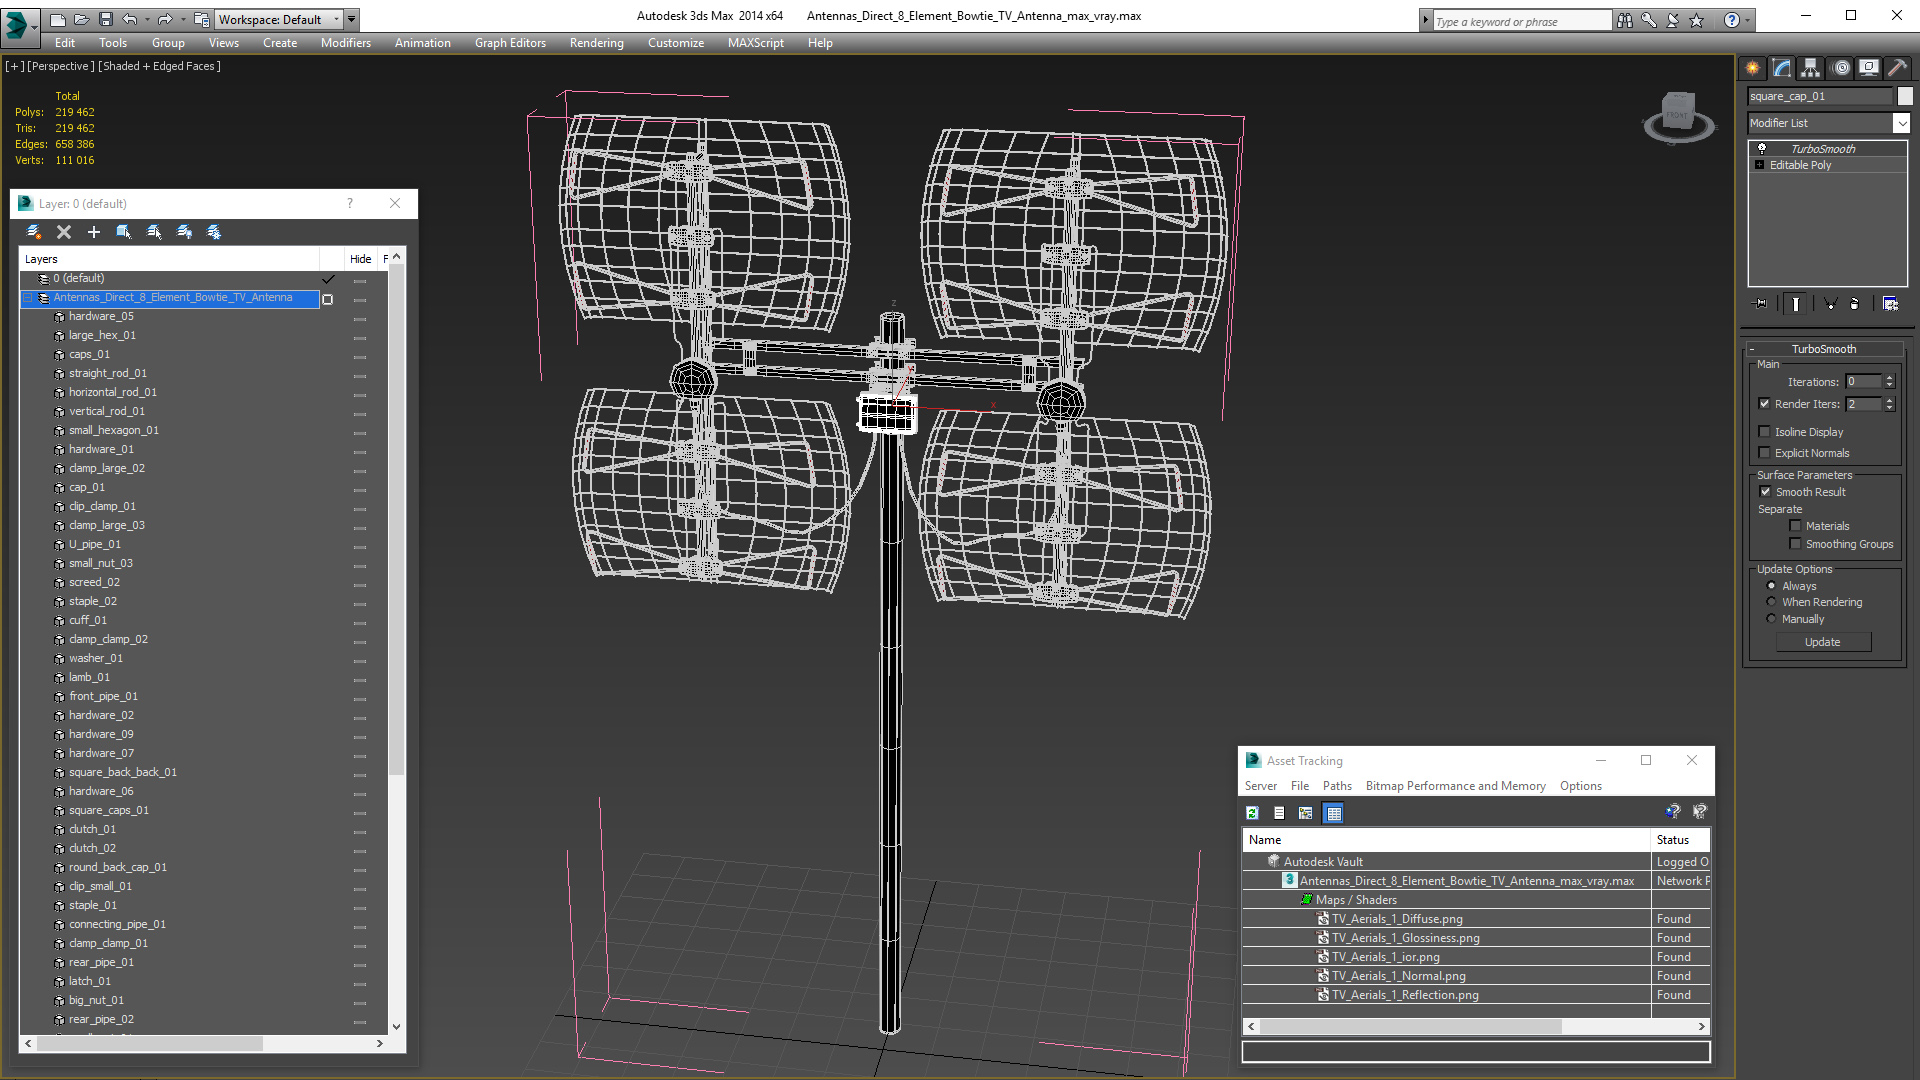Viewport: 1920px width, 1080px height.
Task: Click the Update button in TurboSmooth
Action: pos(1822,642)
